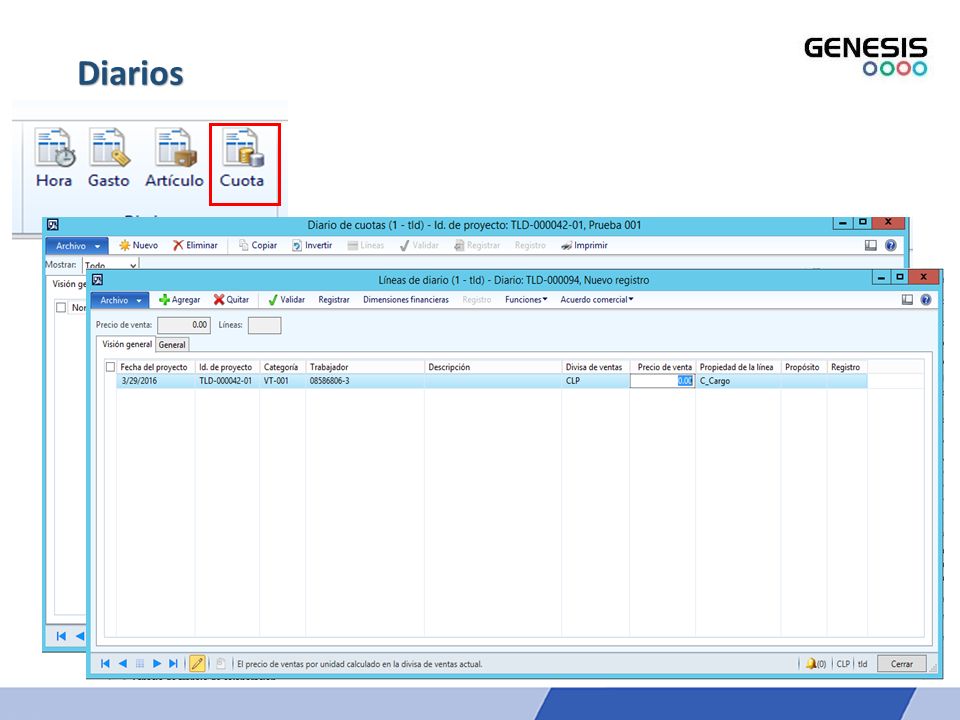Select currency cell CLP in the grid
Viewport: 960px width, 720px height.
point(596,381)
